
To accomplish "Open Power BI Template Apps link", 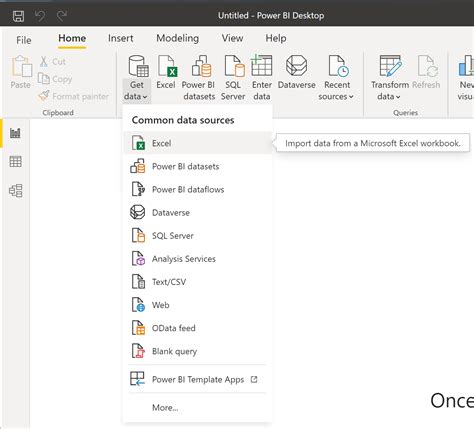I will 198,379.
